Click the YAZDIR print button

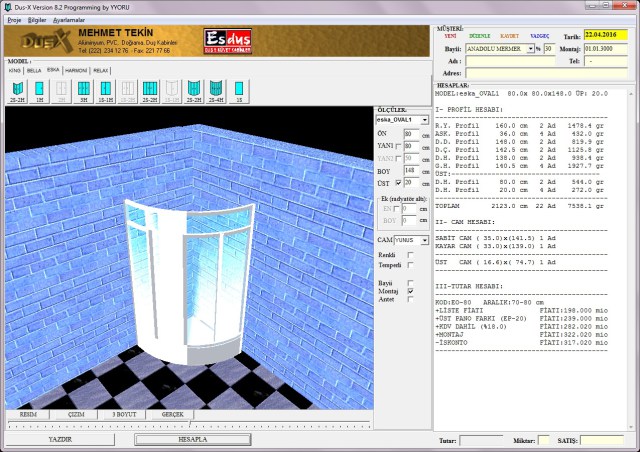pyautogui.click(x=60, y=439)
